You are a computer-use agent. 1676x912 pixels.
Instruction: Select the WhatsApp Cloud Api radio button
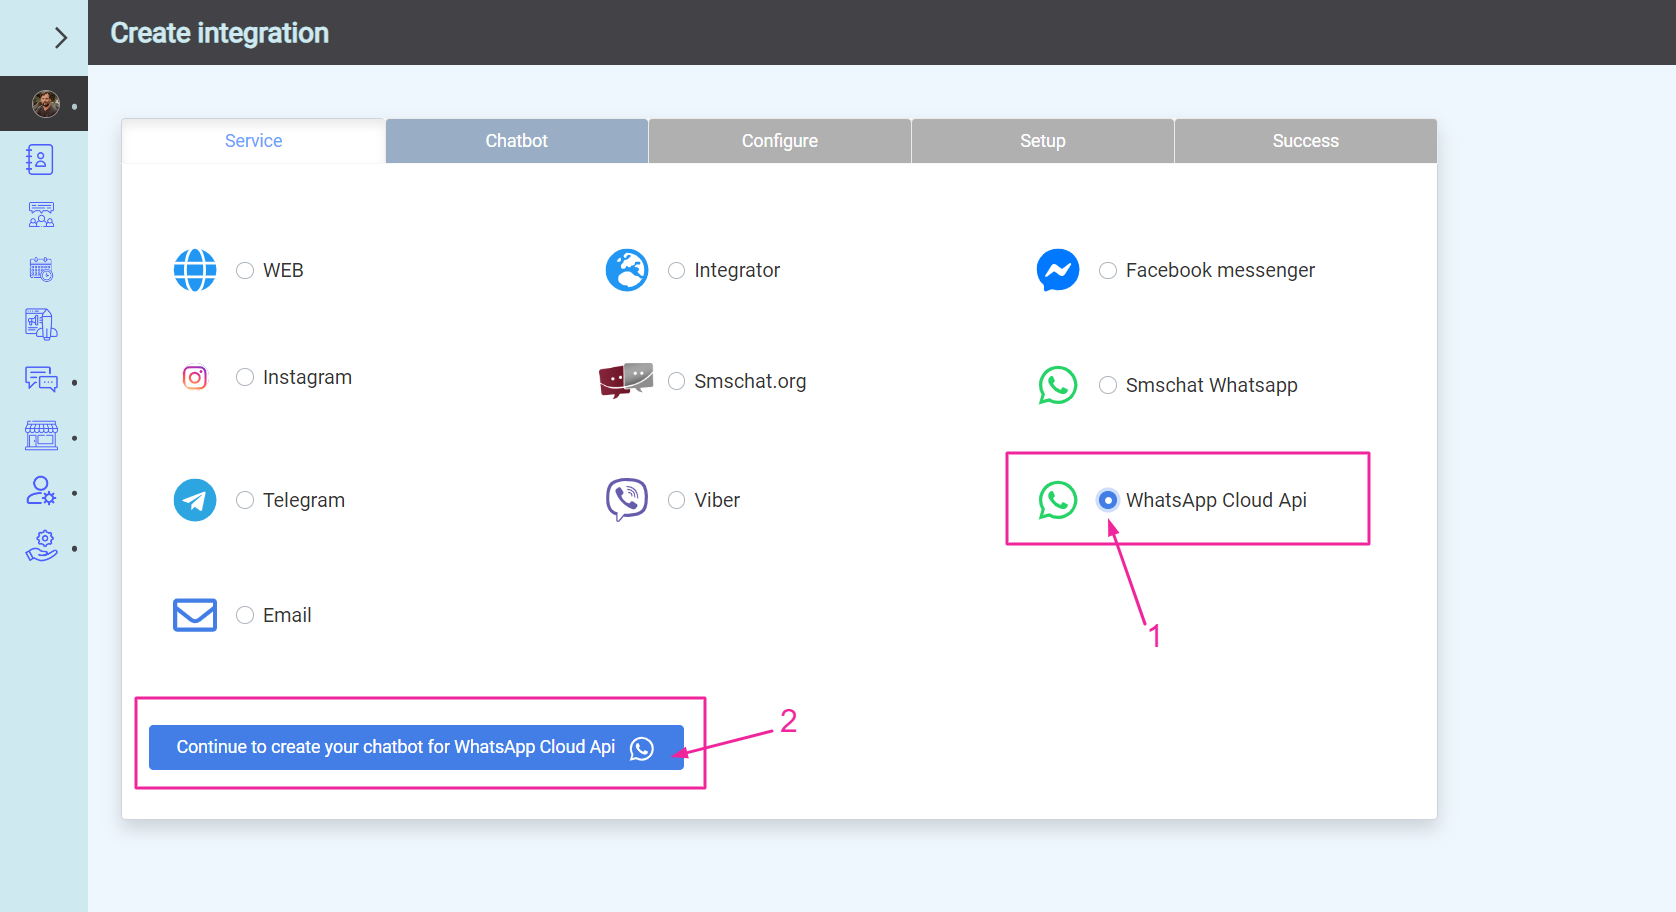1108,500
